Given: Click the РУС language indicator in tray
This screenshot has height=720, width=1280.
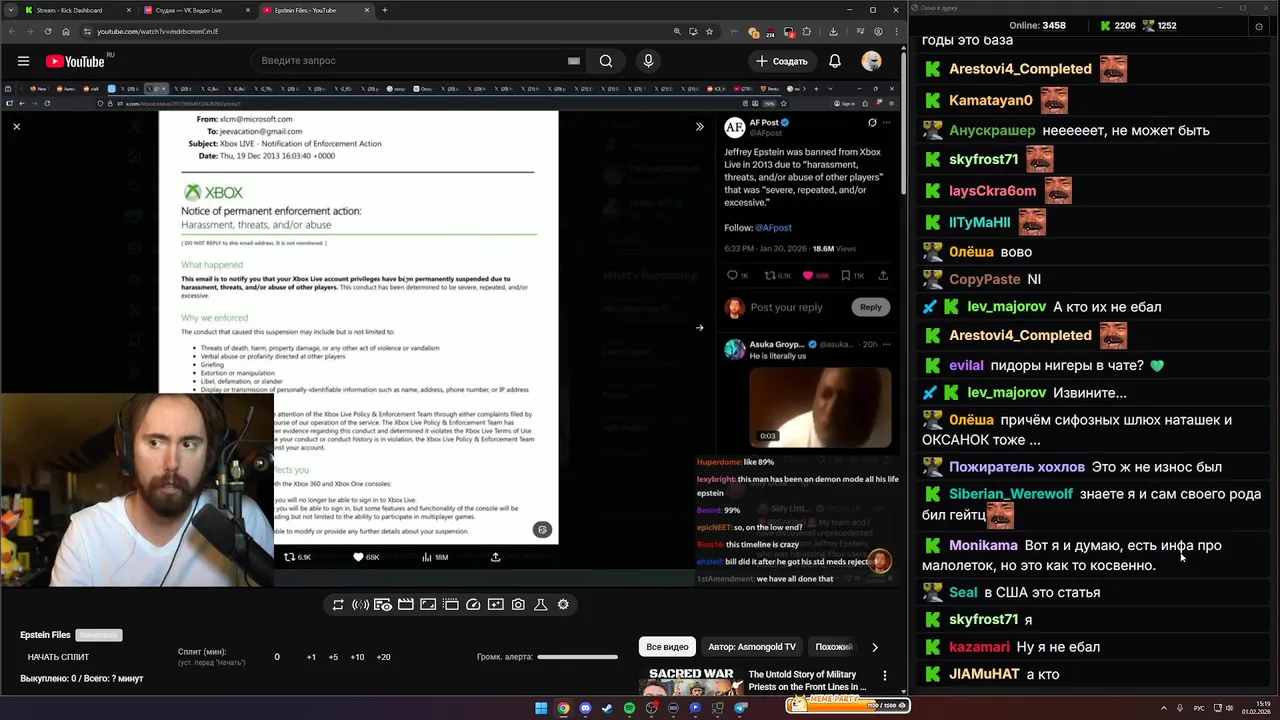Looking at the screenshot, I should click(1199, 708).
